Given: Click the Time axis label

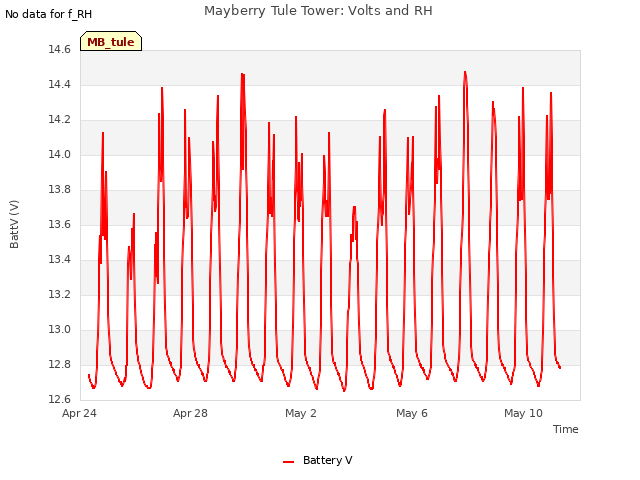Looking at the screenshot, I should [566, 429].
